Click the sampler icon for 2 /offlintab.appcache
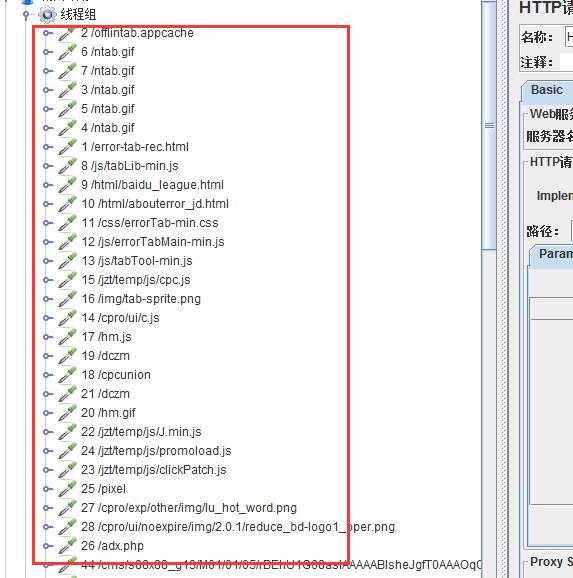This screenshot has width=573, height=578. [67, 33]
